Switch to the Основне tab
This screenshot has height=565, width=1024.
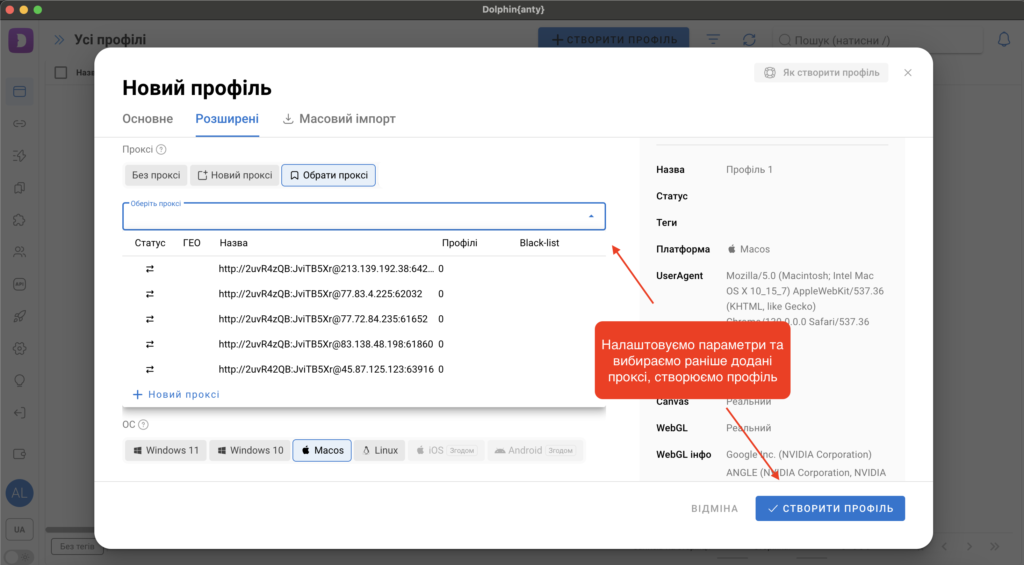click(147, 118)
